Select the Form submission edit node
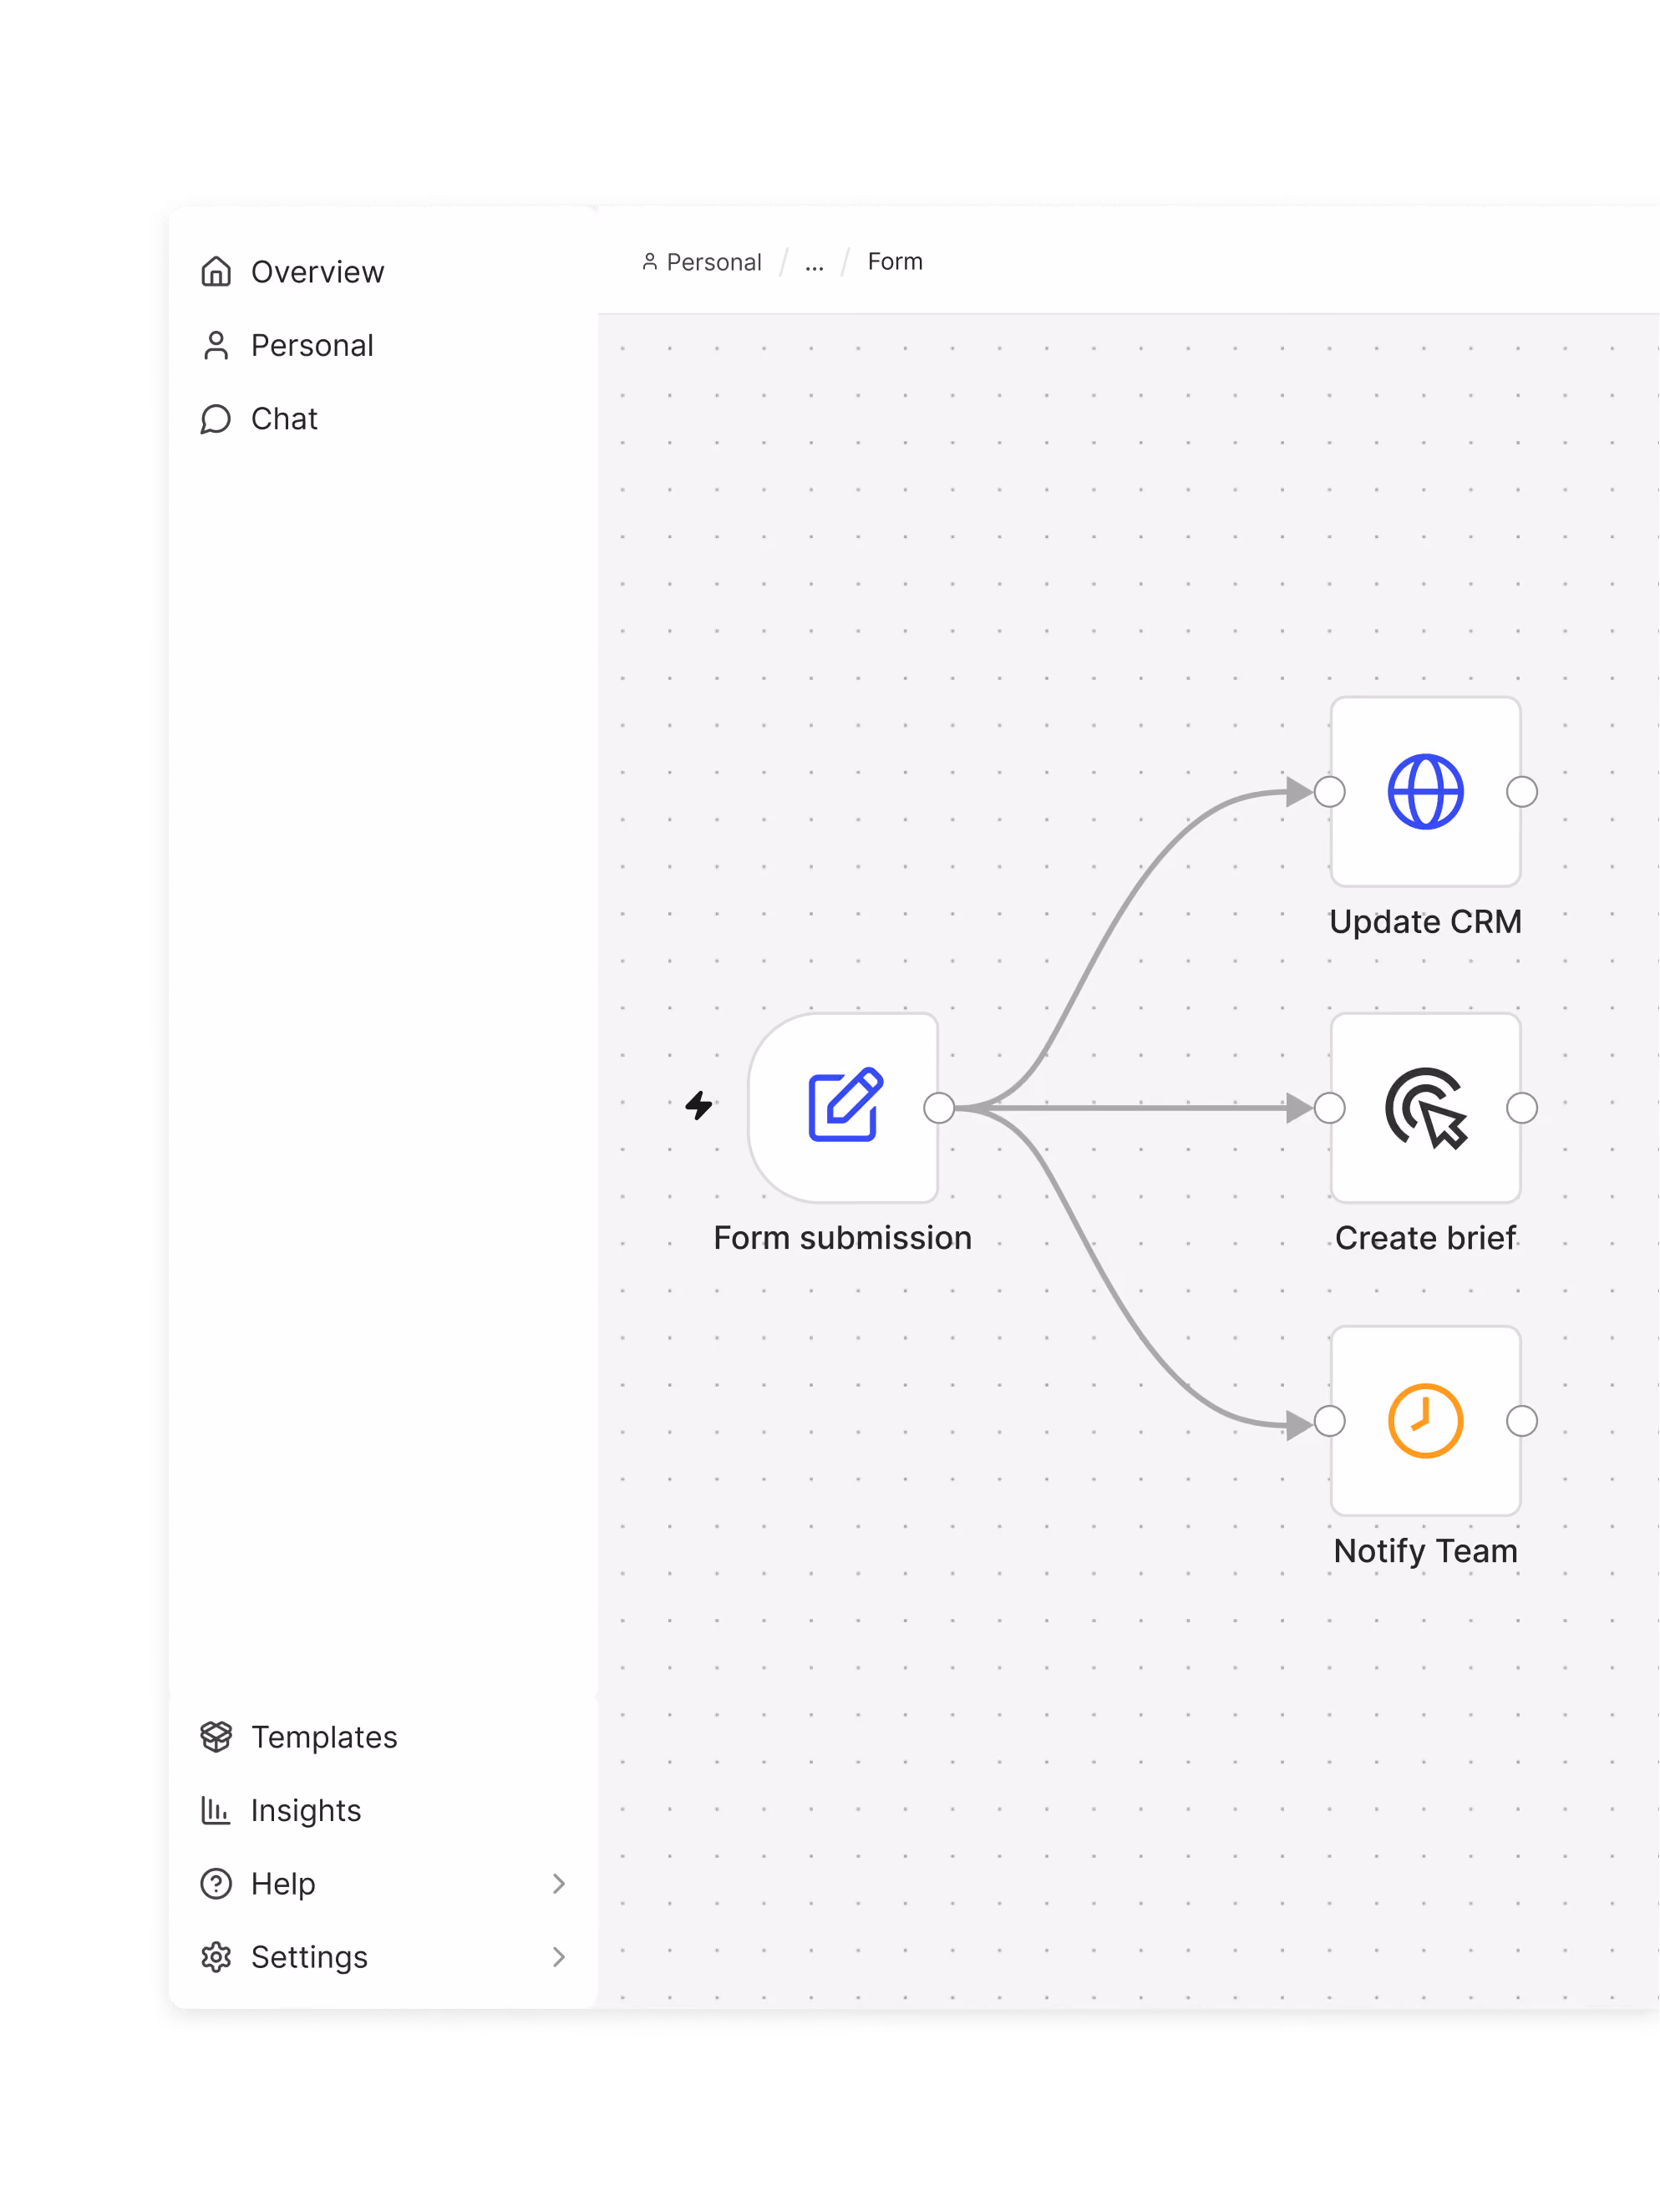 click(x=843, y=1107)
